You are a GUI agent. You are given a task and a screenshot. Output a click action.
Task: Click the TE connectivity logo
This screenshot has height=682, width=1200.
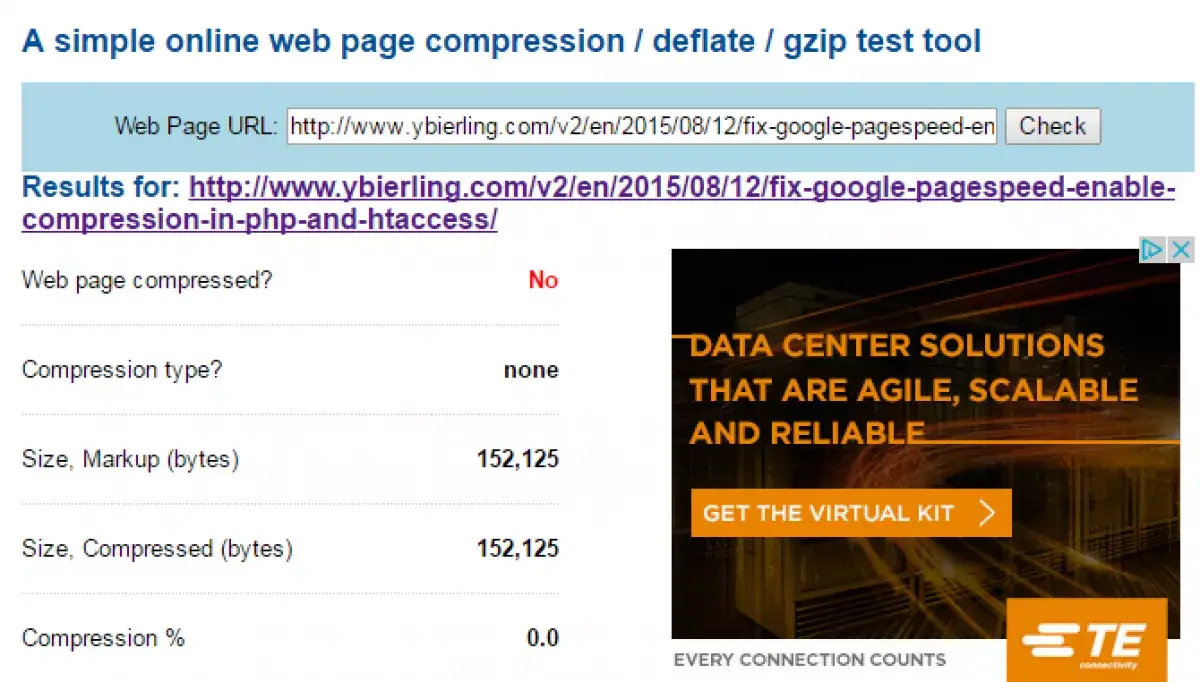[x=1087, y=640]
